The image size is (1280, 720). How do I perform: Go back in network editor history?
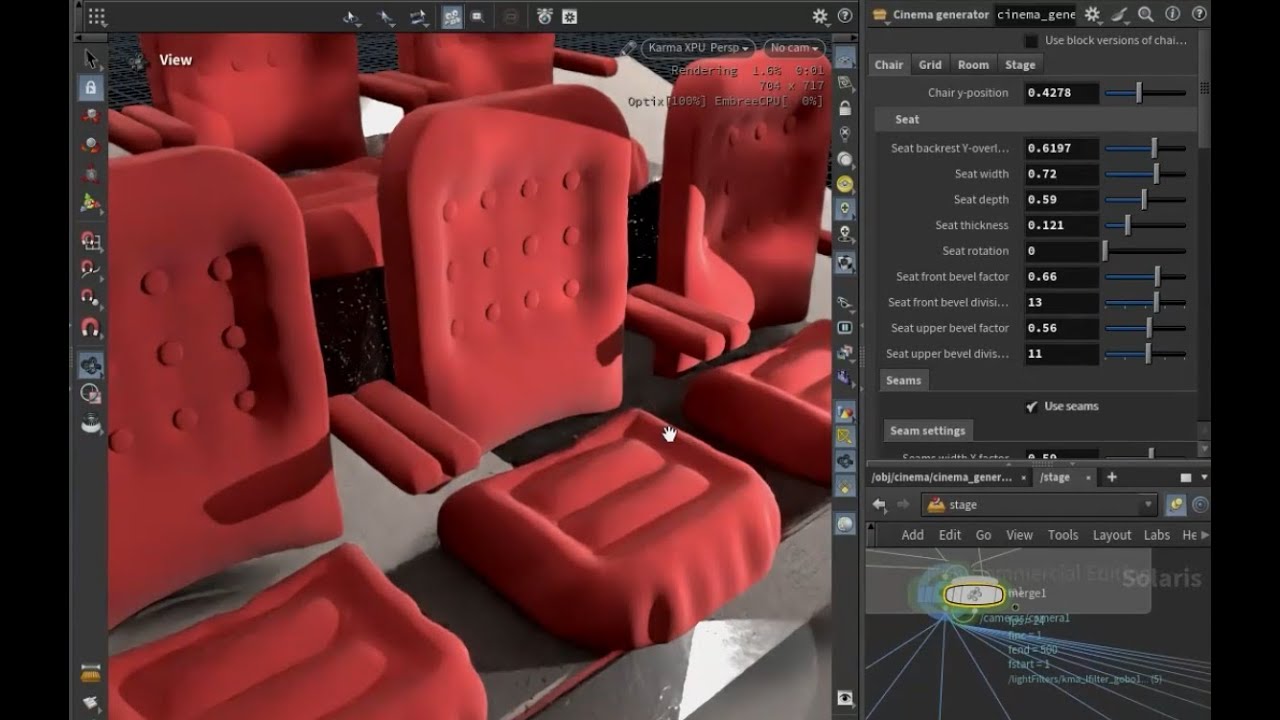[x=879, y=505]
